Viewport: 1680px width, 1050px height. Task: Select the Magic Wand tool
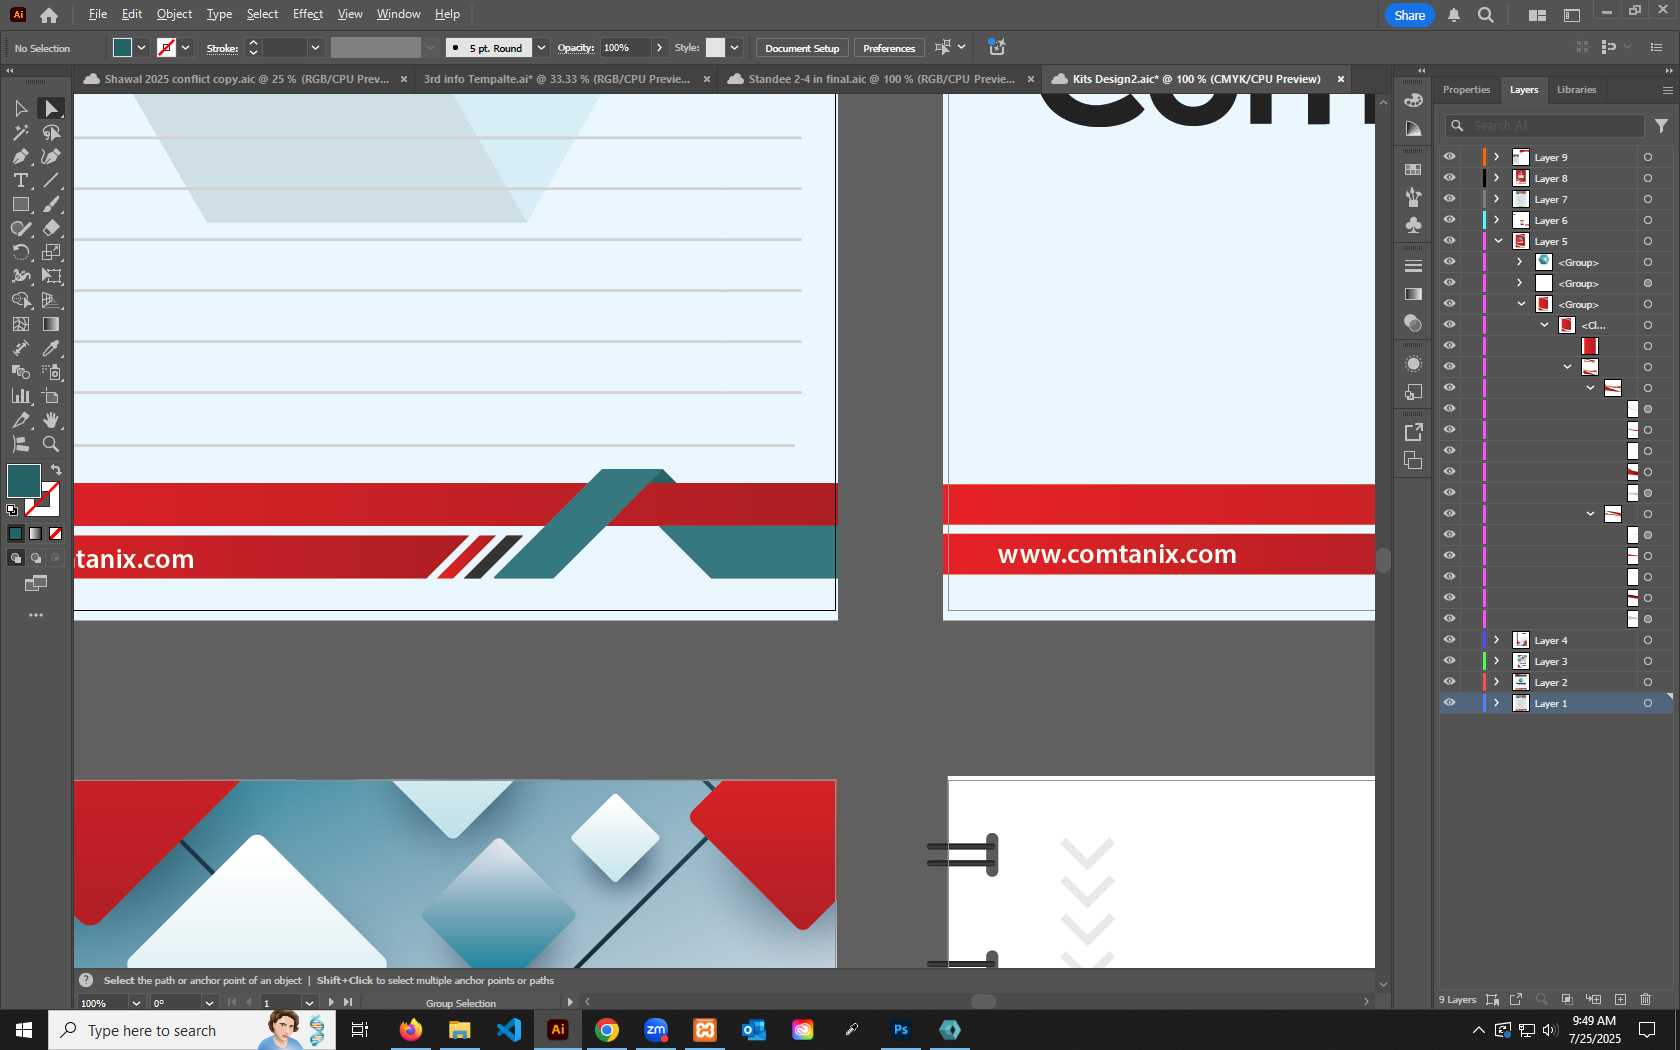pyautogui.click(x=20, y=132)
